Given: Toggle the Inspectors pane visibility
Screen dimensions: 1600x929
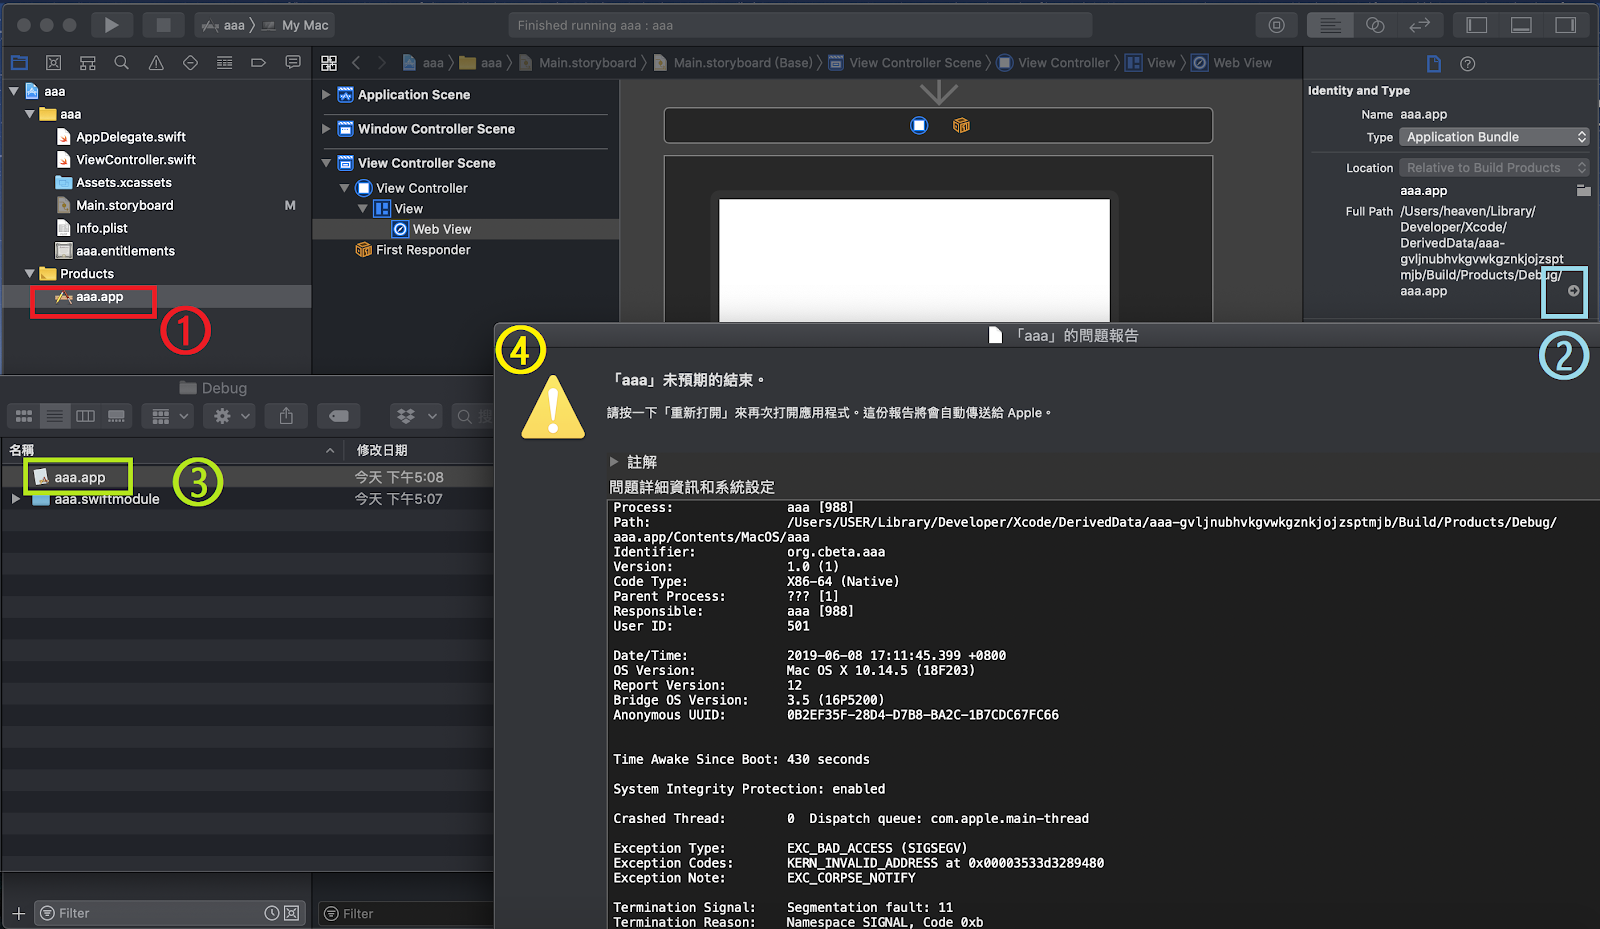Looking at the screenshot, I should click(x=1566, y=25).
